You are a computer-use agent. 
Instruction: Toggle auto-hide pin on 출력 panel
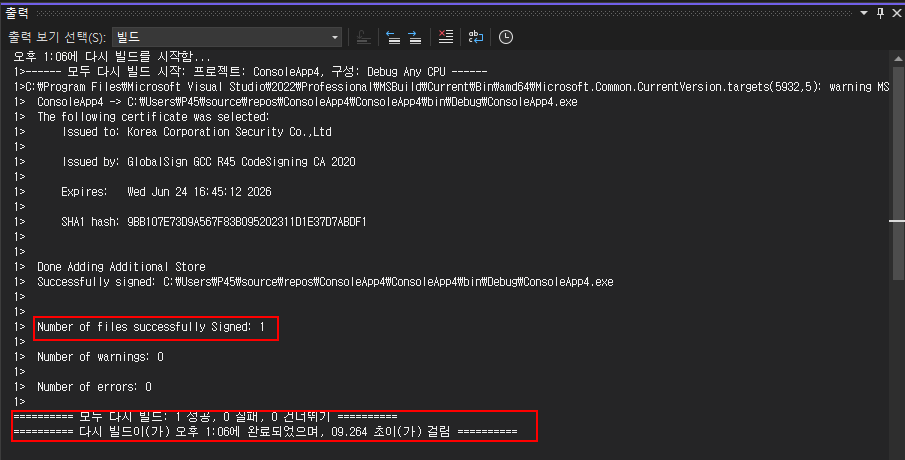[x=880, y=12]
